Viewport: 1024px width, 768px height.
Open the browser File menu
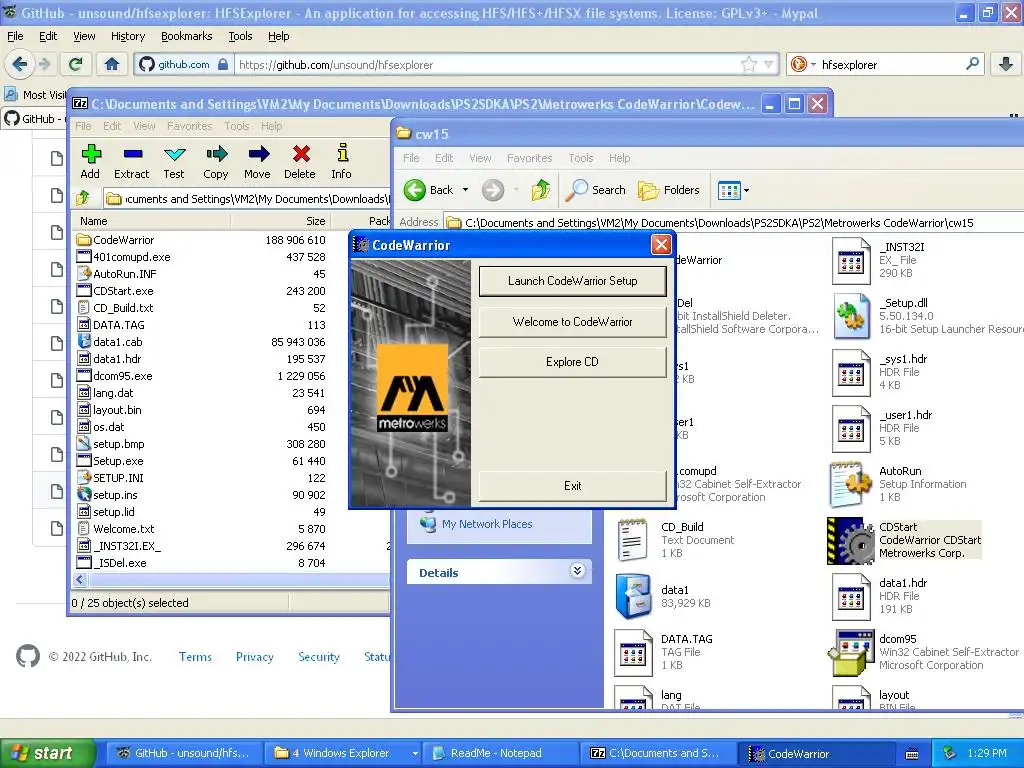(x=15, y=37)
